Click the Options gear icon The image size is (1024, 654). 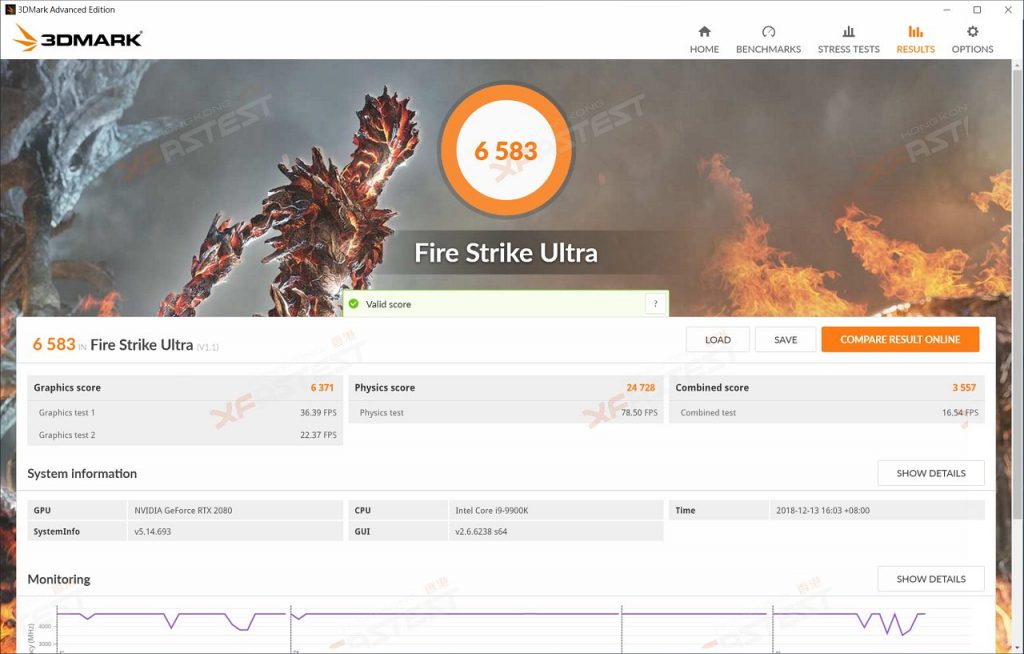point(972,31)
